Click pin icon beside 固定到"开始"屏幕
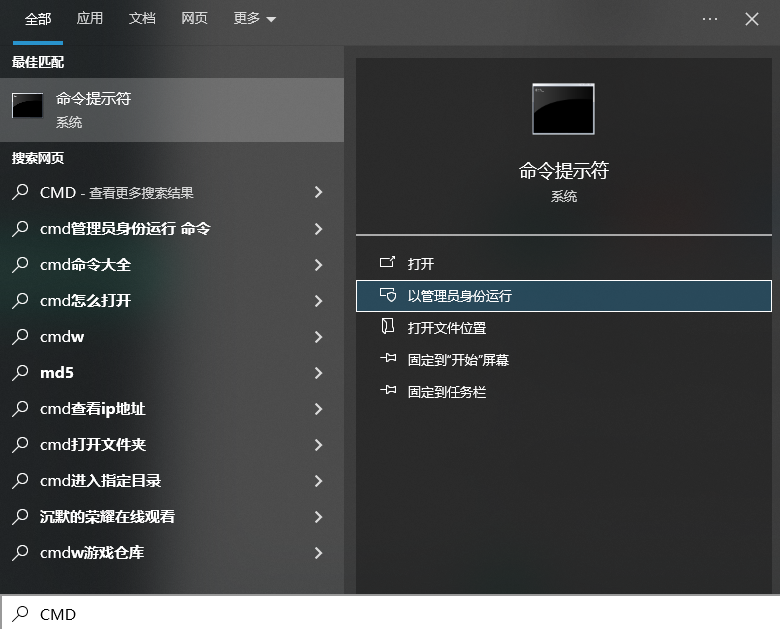Screen dimensions: 780x629 click(x=388, y=358)
